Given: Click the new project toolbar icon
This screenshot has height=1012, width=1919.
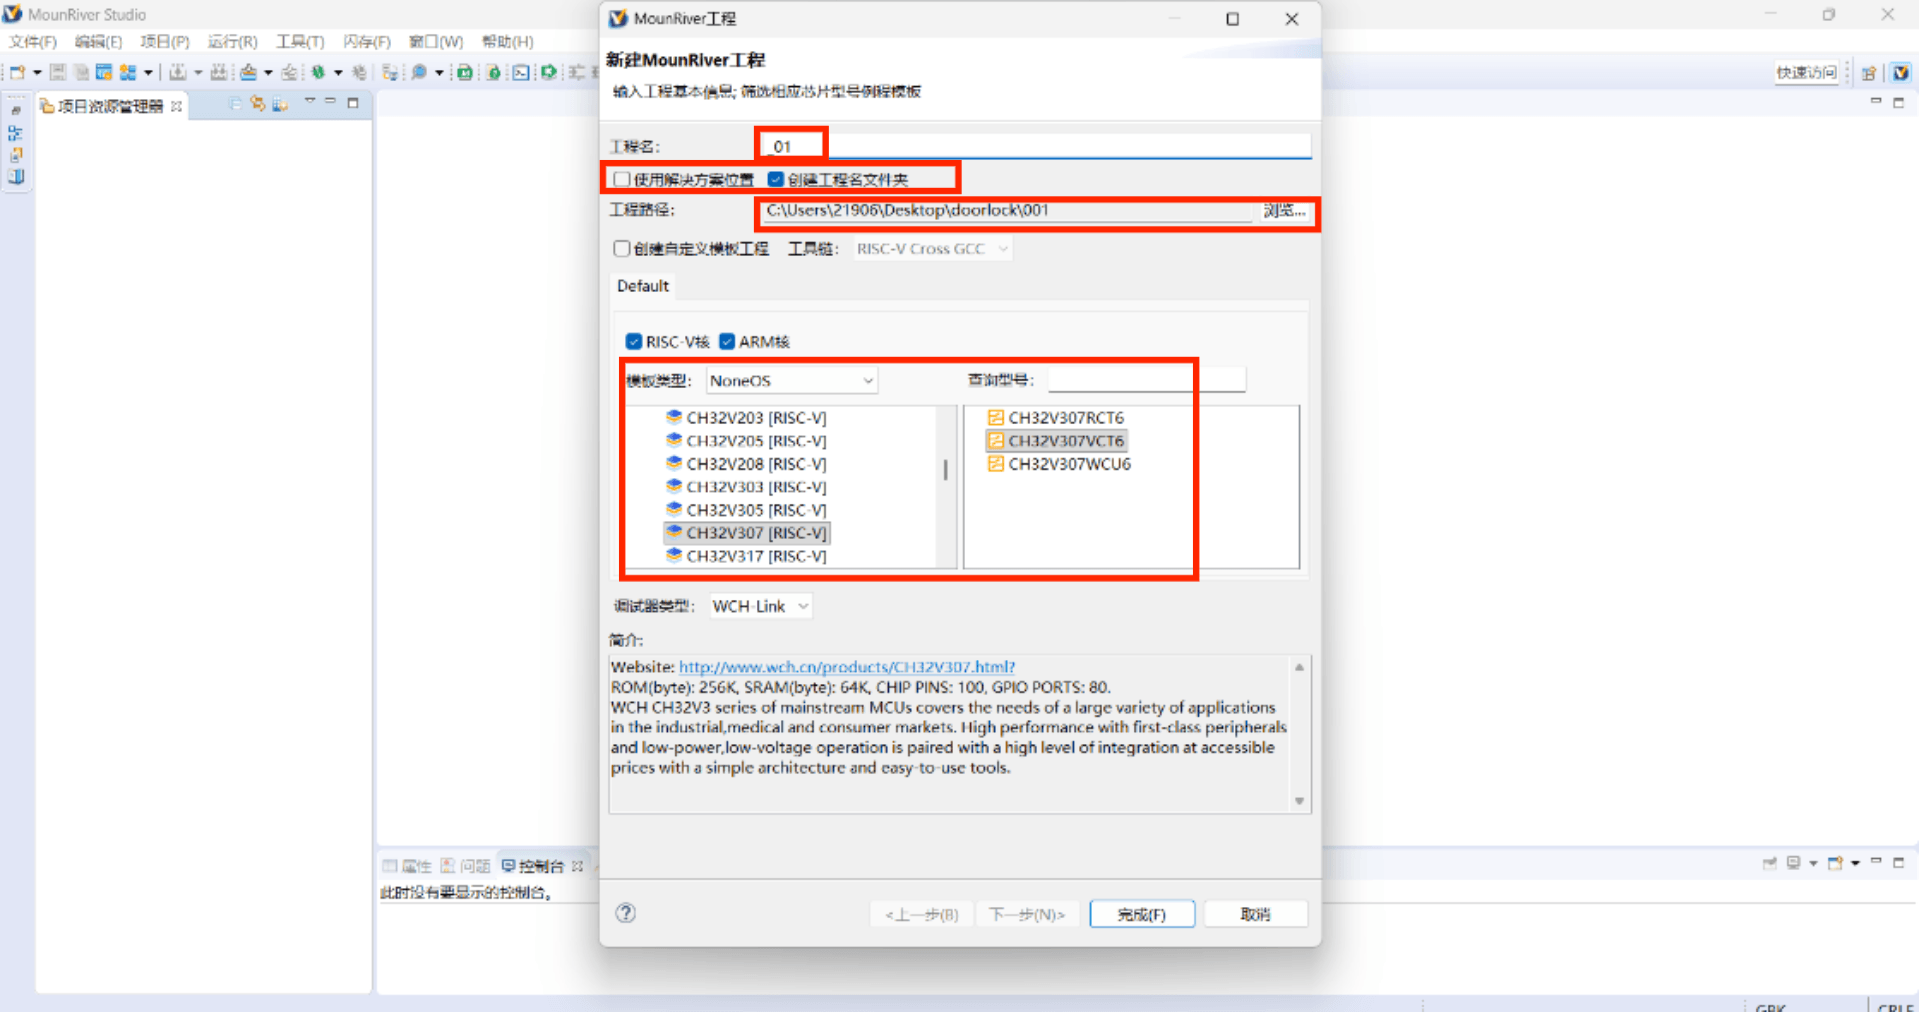Looking at the screenshot, I should pos(17,72).
